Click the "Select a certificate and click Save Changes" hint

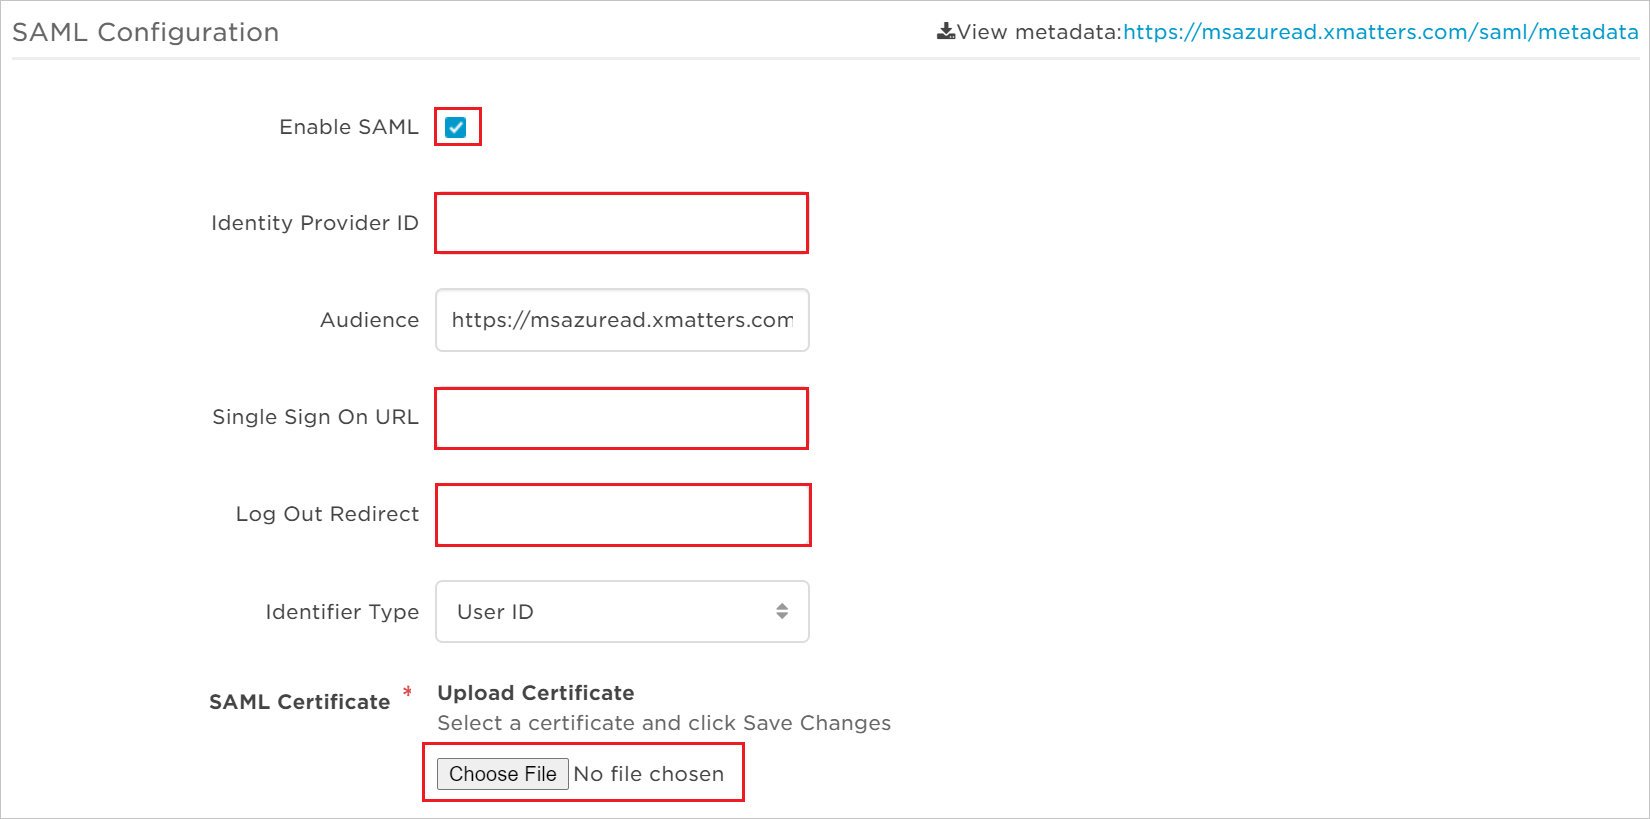point(663,723)
